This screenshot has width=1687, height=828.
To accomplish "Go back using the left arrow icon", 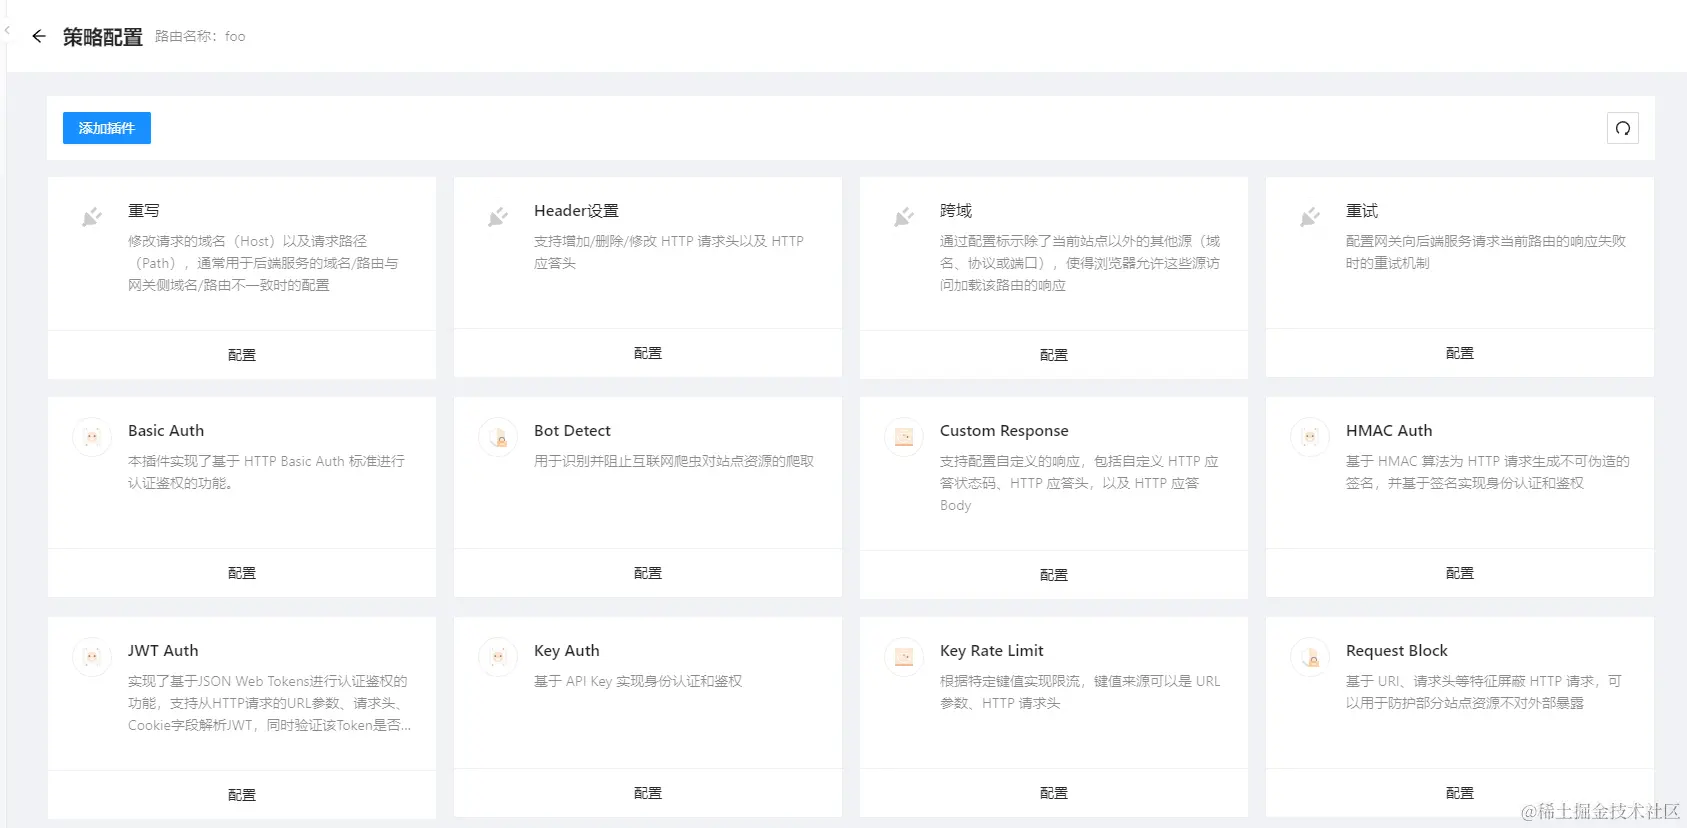I will [39, 36].
